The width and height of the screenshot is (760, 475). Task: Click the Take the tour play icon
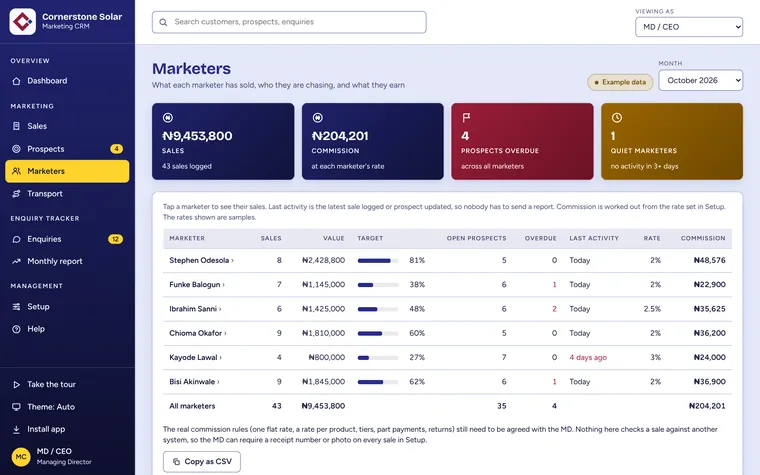(16, 384)
